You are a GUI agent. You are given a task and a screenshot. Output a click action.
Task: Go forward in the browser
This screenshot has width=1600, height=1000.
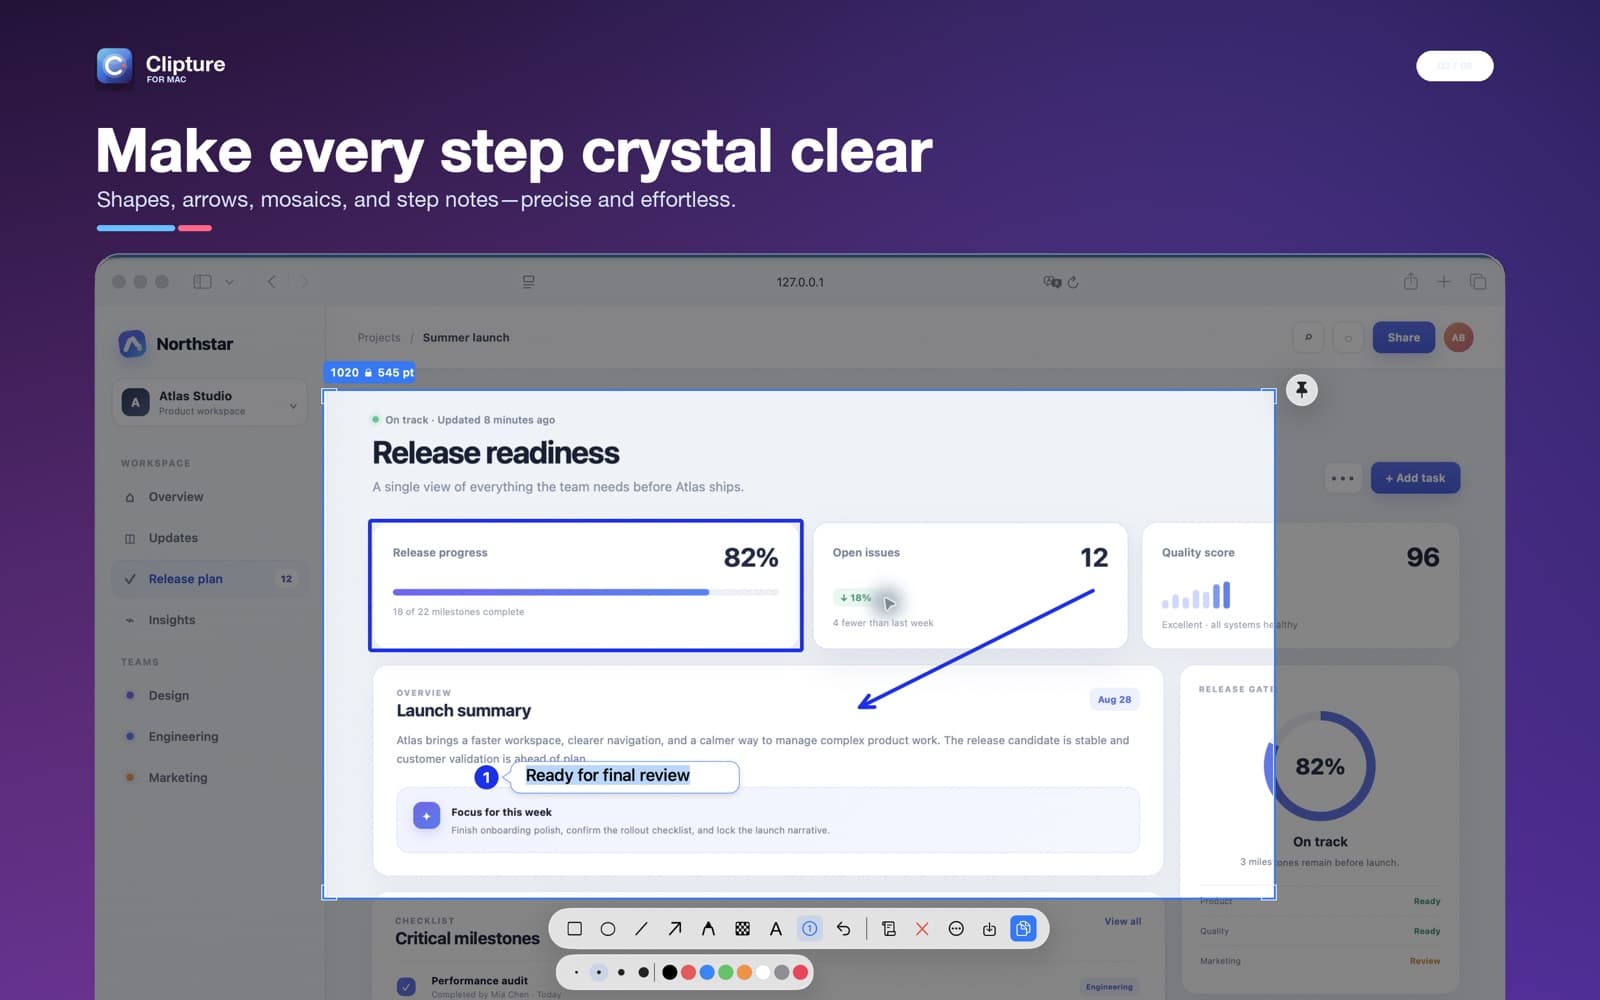point(305,282)
